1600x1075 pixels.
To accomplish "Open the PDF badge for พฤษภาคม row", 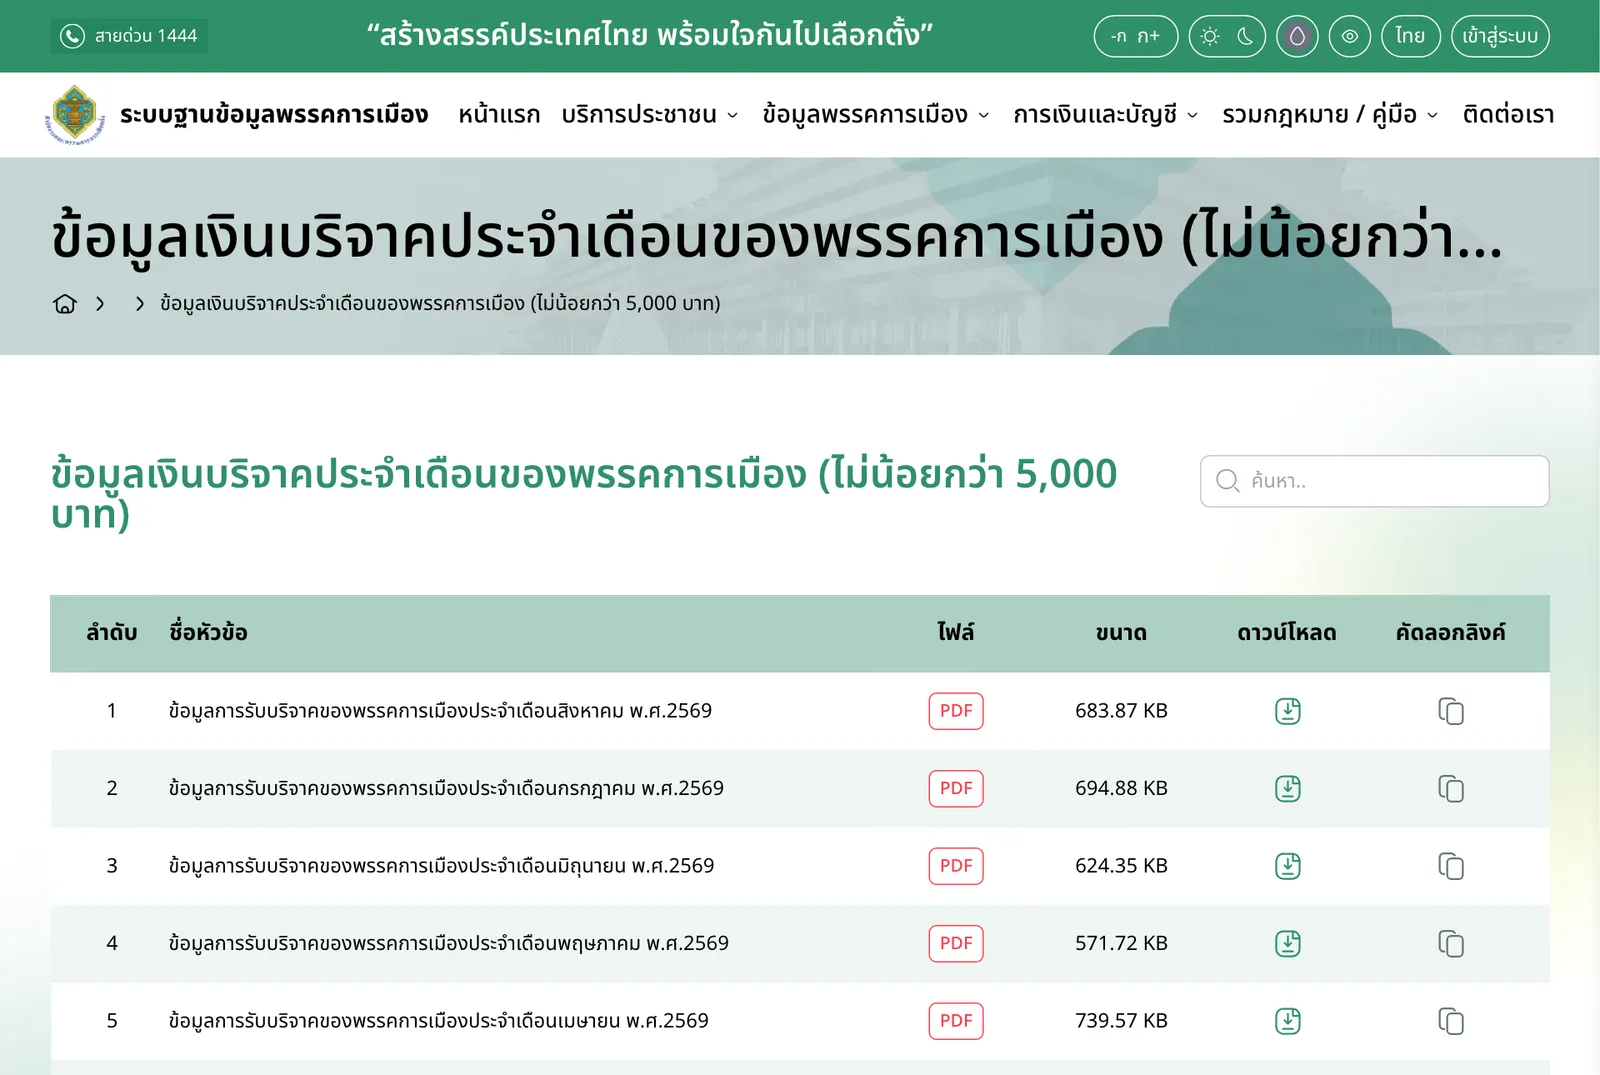I will tap(956, 943).
